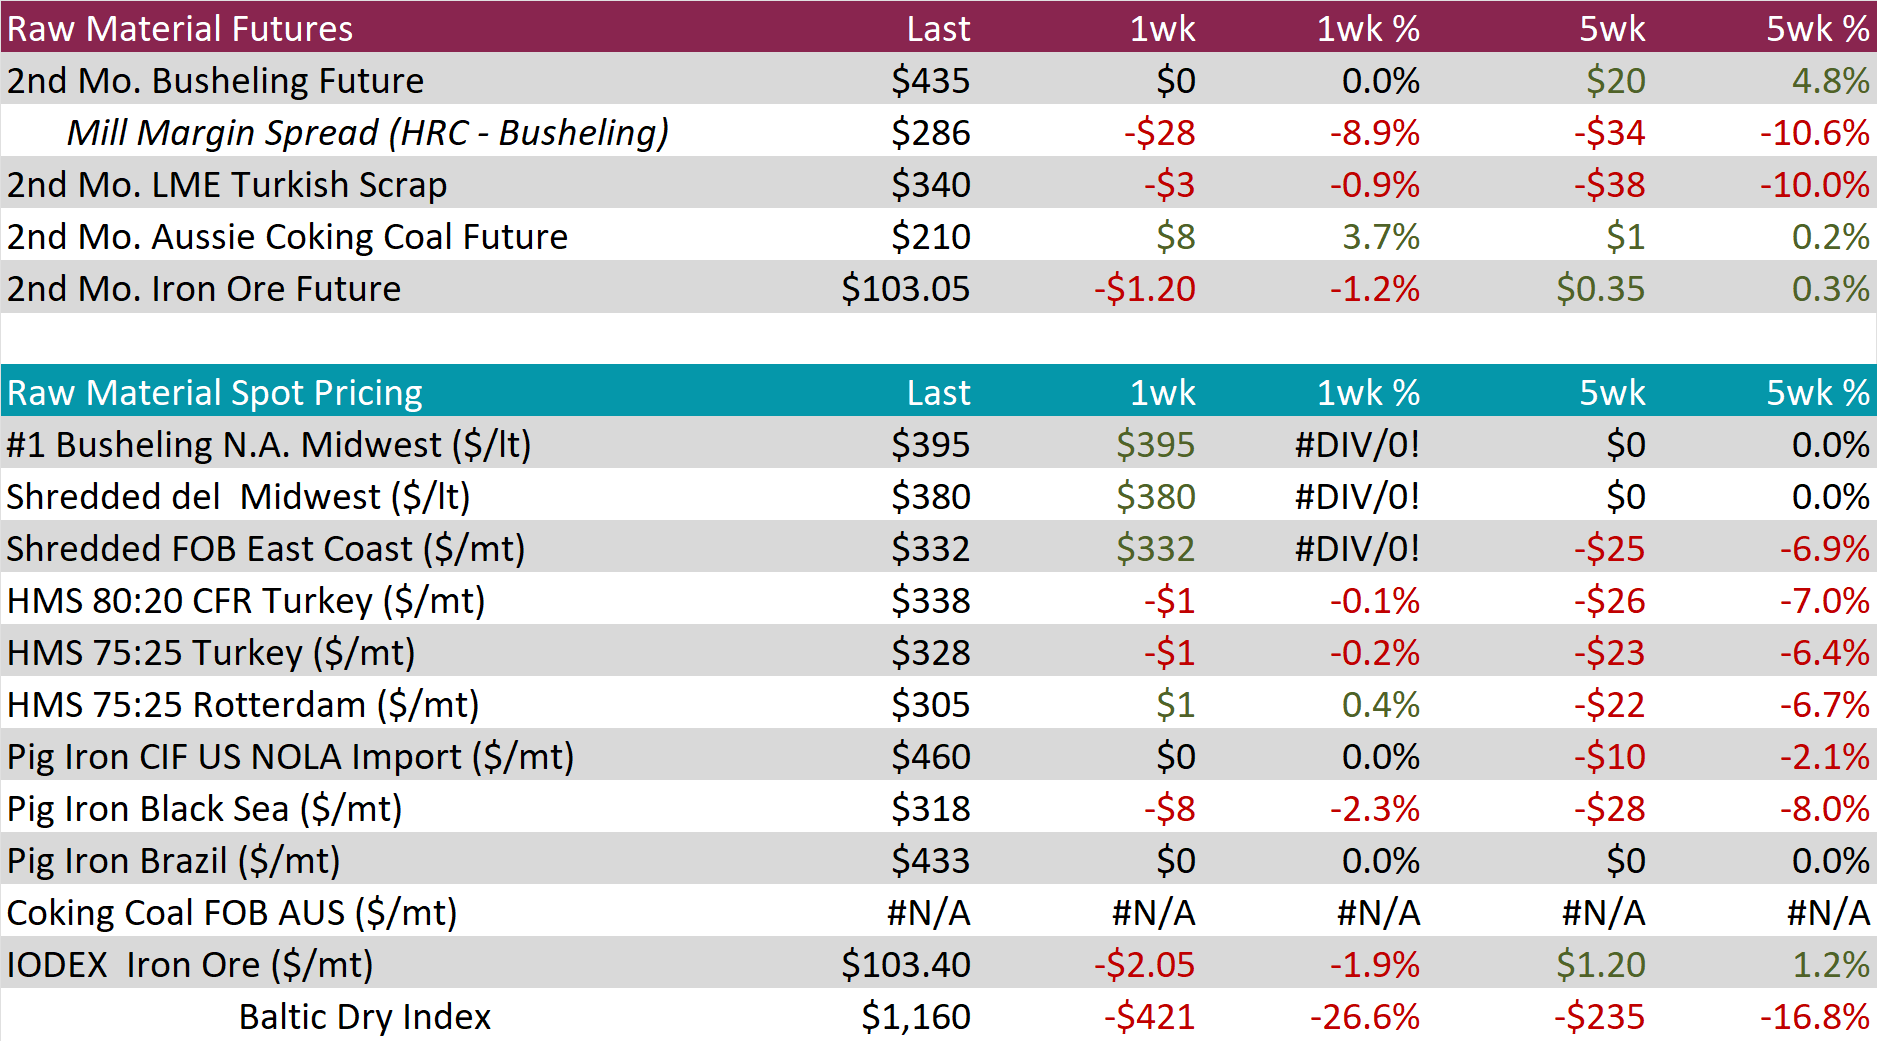The width and height of the screenshot is (1877, 1041).
Task: Select the $103.05 Iron Ore Future price
Action: click(x=905, y=288)
